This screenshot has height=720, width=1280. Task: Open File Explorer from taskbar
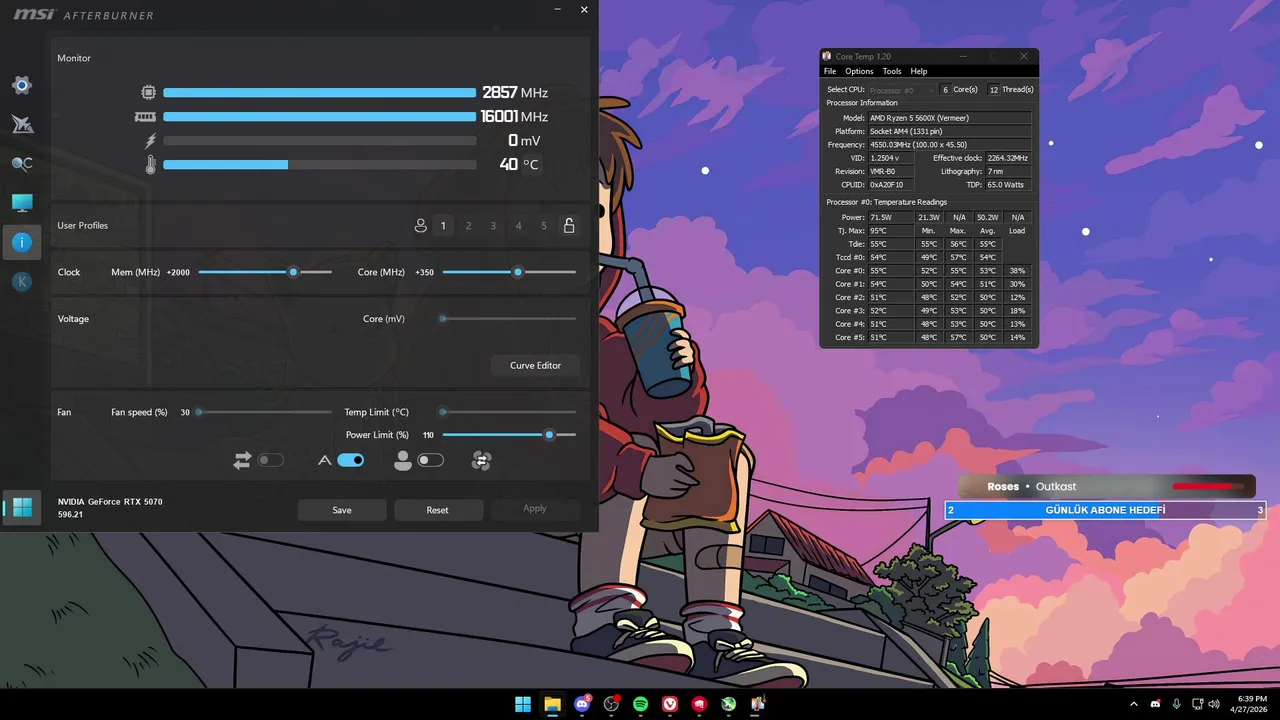click(x=552, y=704)
